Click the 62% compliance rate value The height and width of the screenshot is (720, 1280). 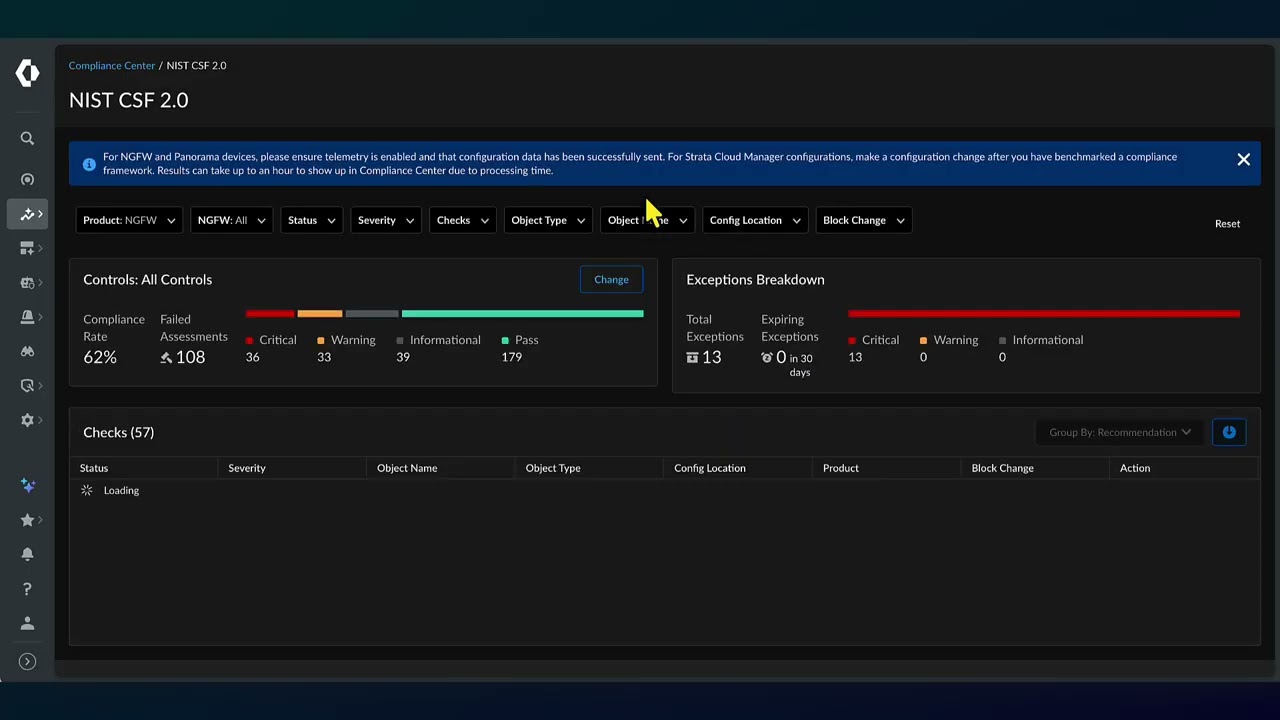100,357
